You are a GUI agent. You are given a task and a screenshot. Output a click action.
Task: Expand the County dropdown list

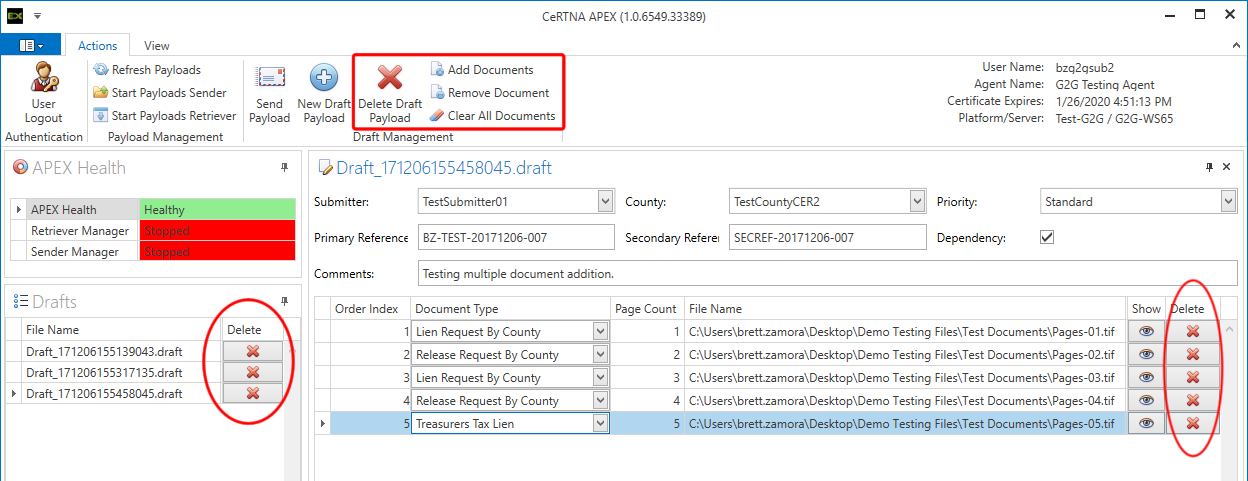point(917,202)
